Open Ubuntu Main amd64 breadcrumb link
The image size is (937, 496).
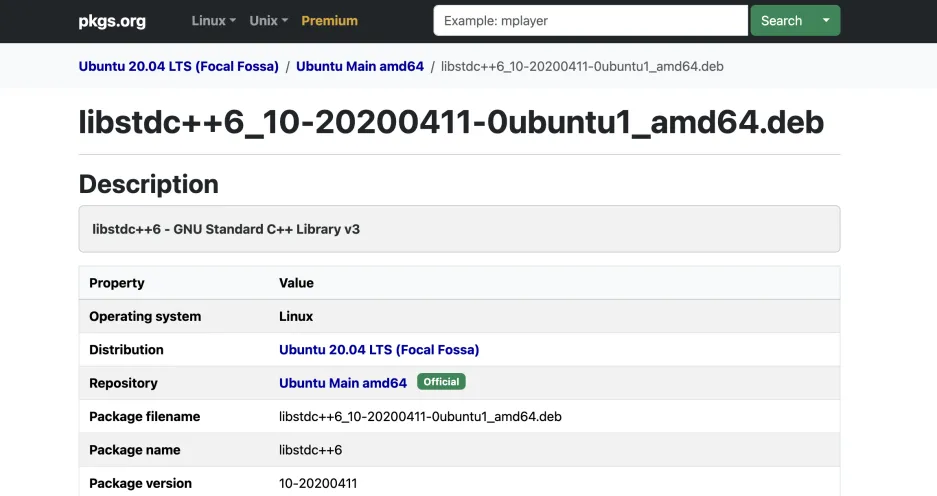pos(360,66)
